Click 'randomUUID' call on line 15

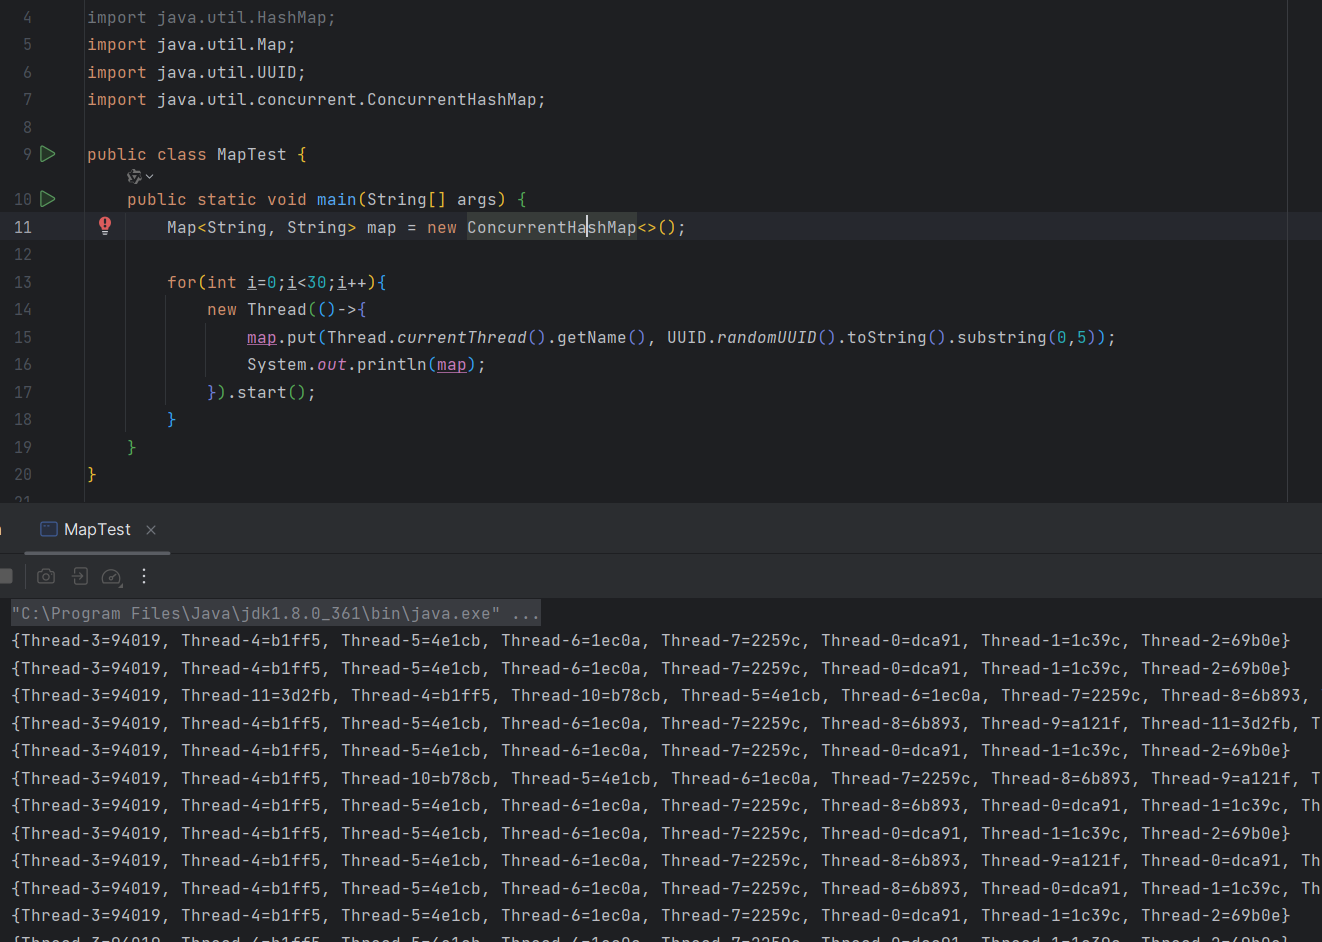click(766, 337)
